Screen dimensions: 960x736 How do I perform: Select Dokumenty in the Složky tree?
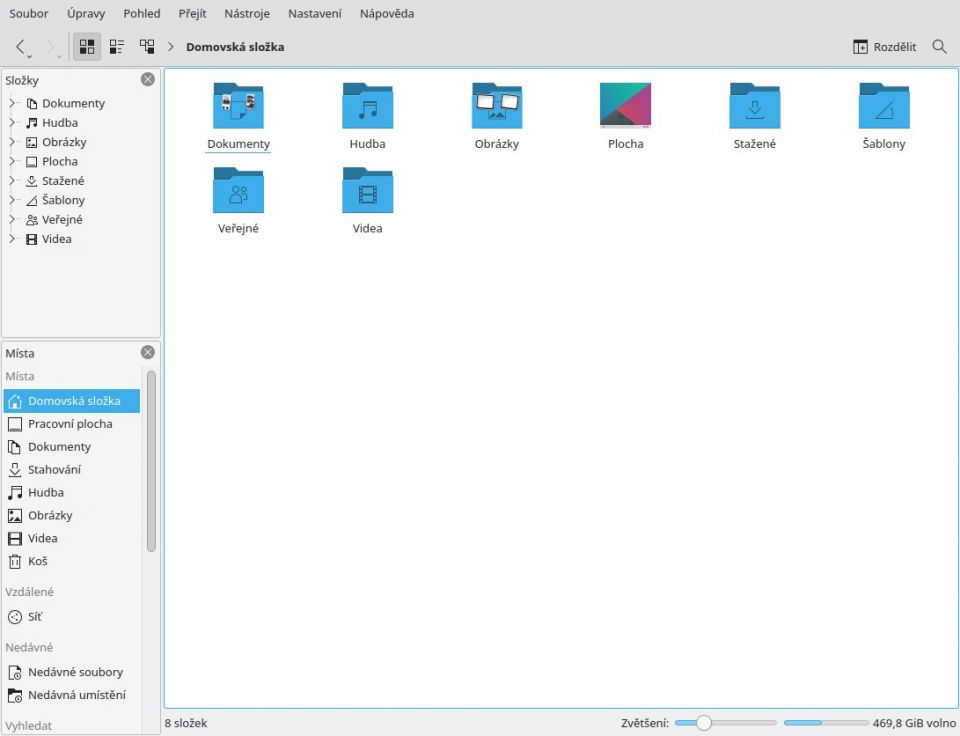(x=65, y=103)
